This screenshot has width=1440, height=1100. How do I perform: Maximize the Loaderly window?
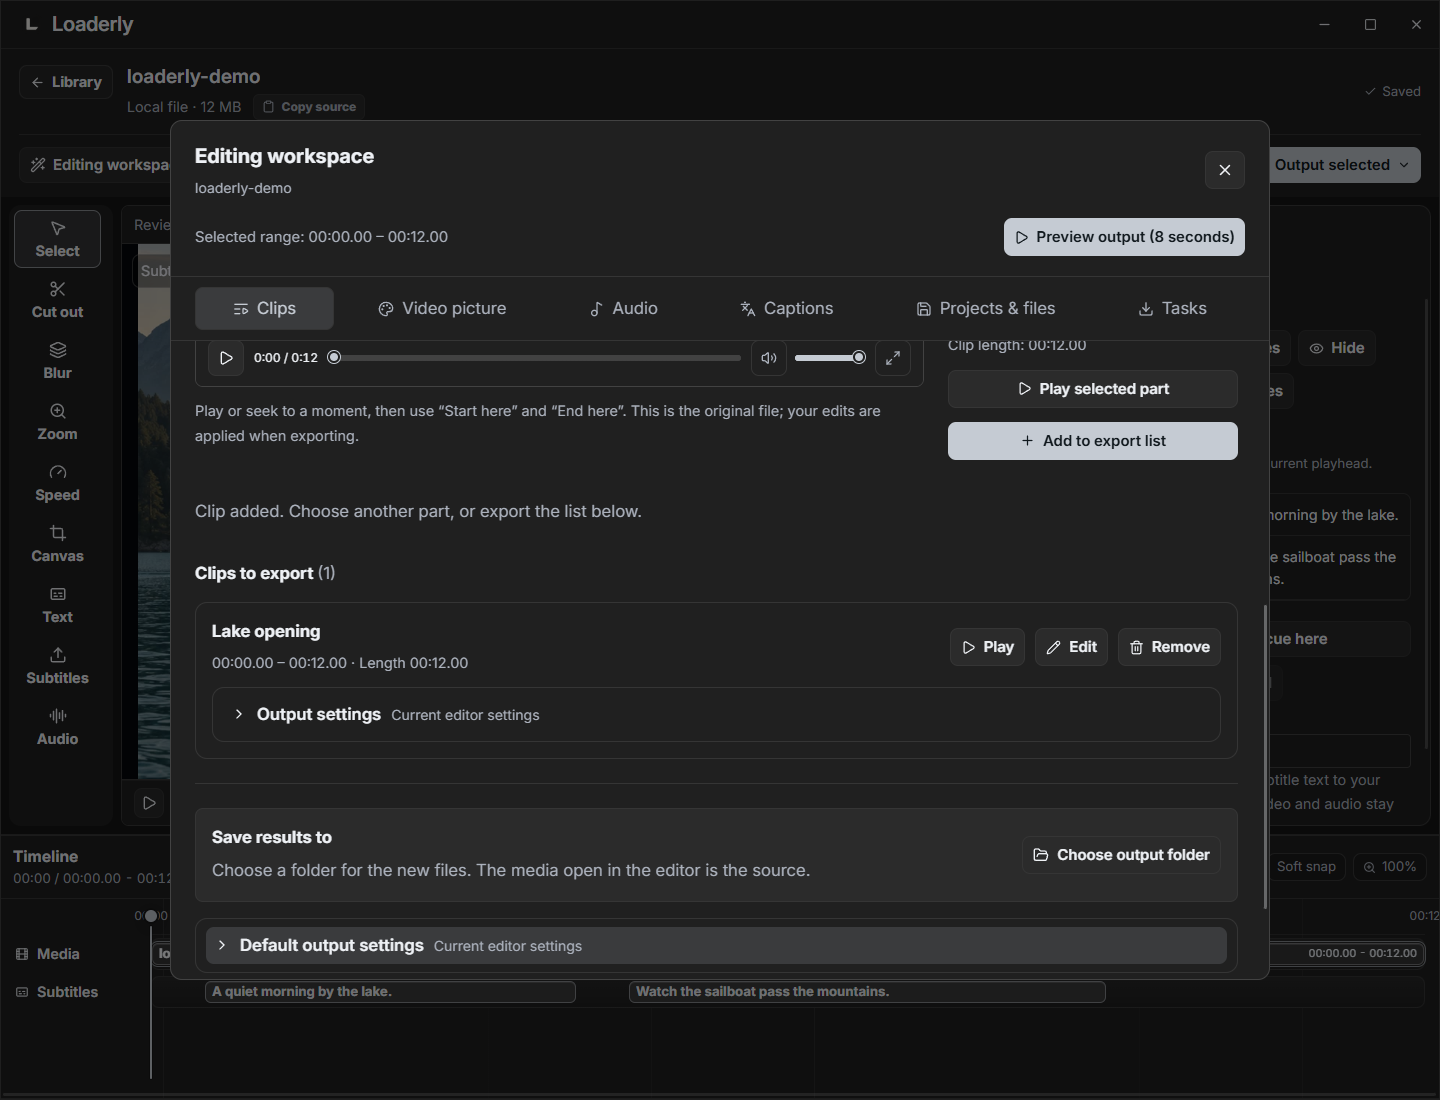1370,24
